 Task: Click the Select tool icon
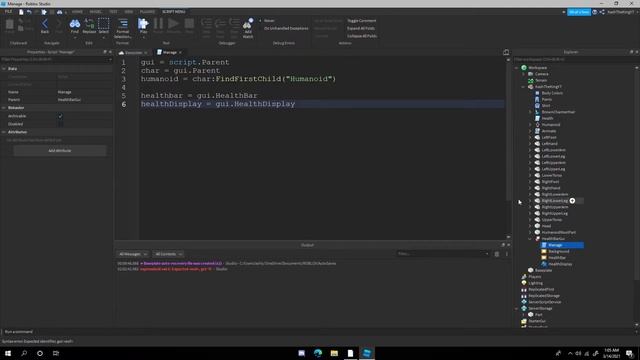[x=104, y=24]
